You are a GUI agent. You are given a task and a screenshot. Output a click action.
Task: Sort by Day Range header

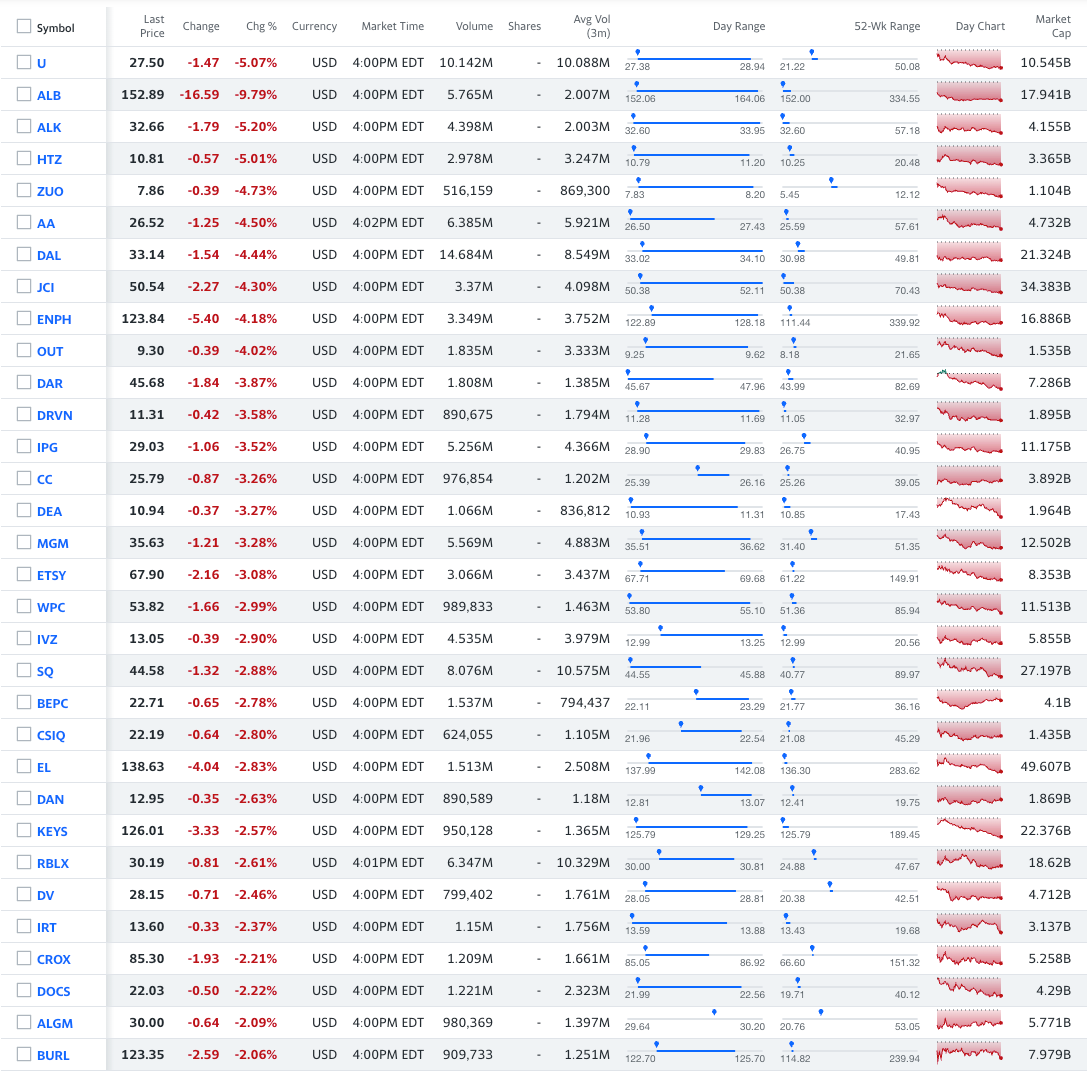coord(738,26)
